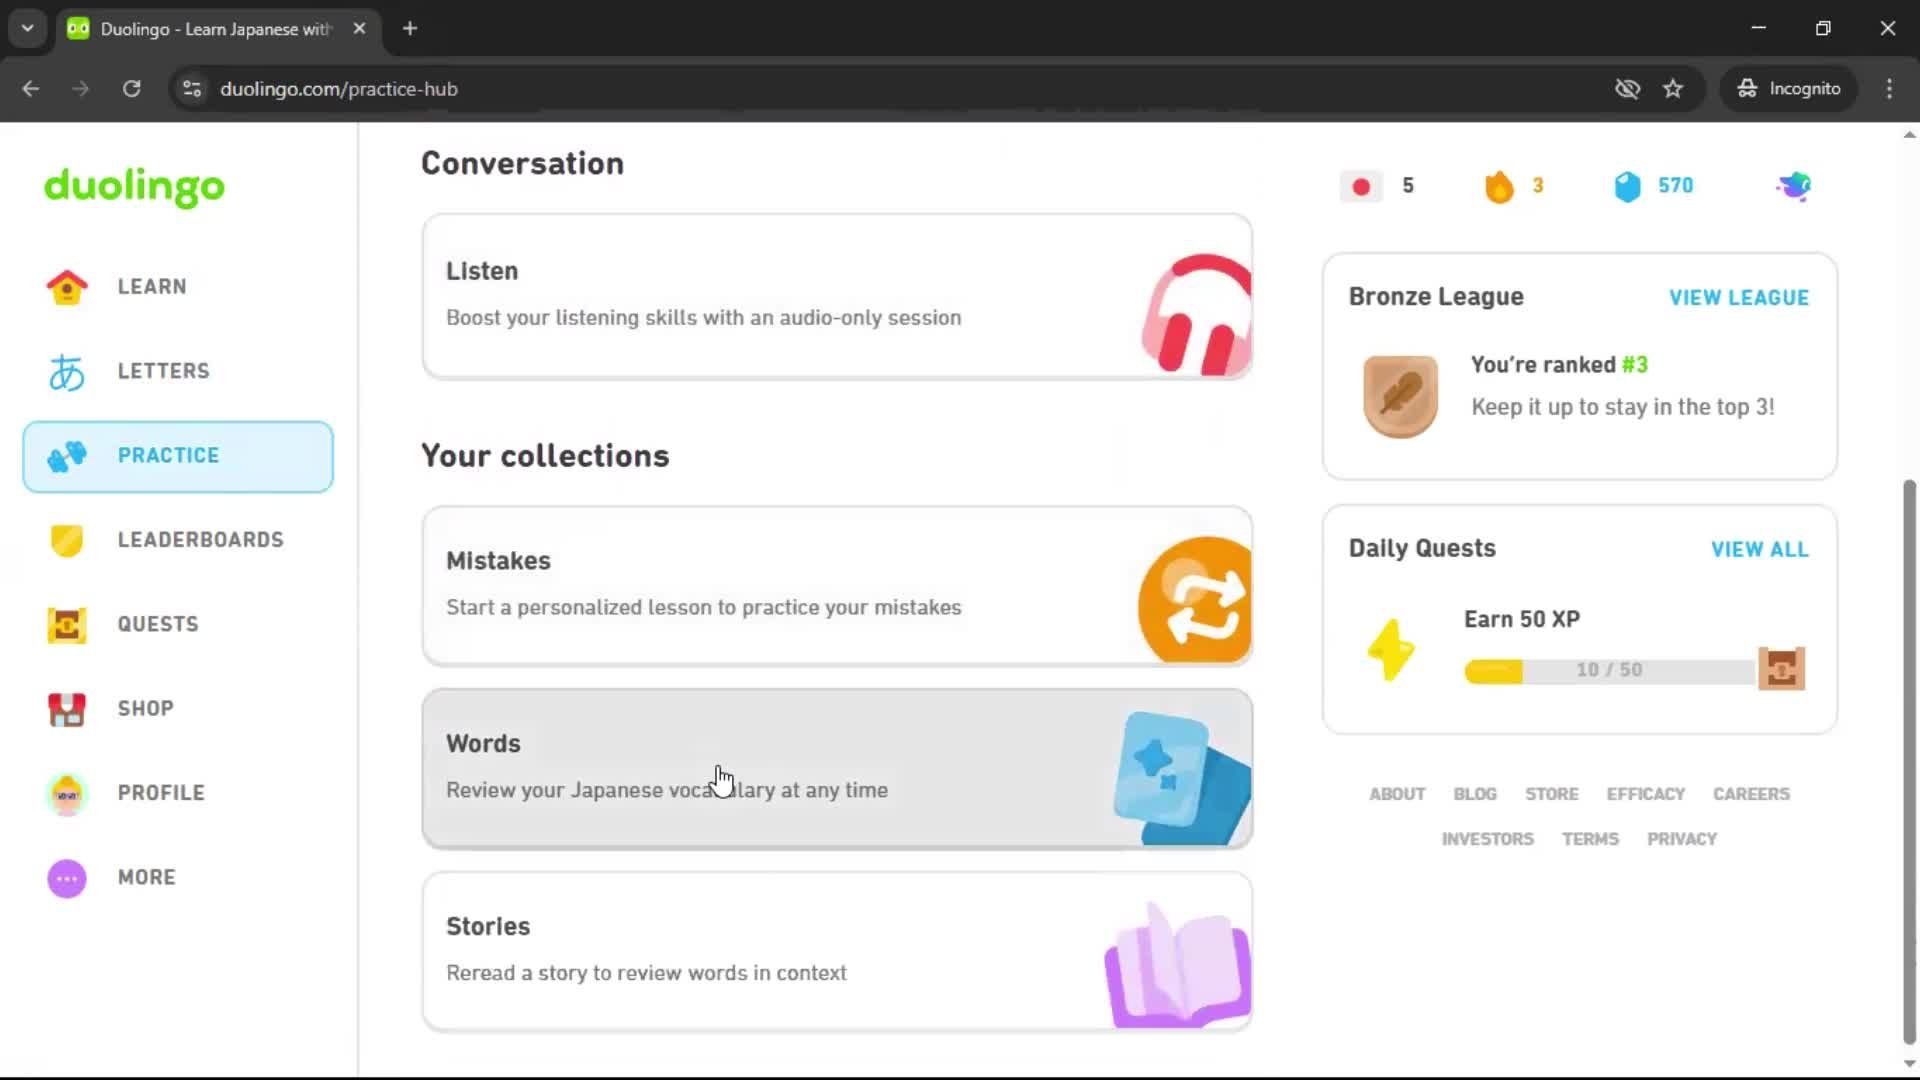Open the Duolingo owl mascot icon
This screenshot has height=1080, width=1920.
coord(1793,186)
